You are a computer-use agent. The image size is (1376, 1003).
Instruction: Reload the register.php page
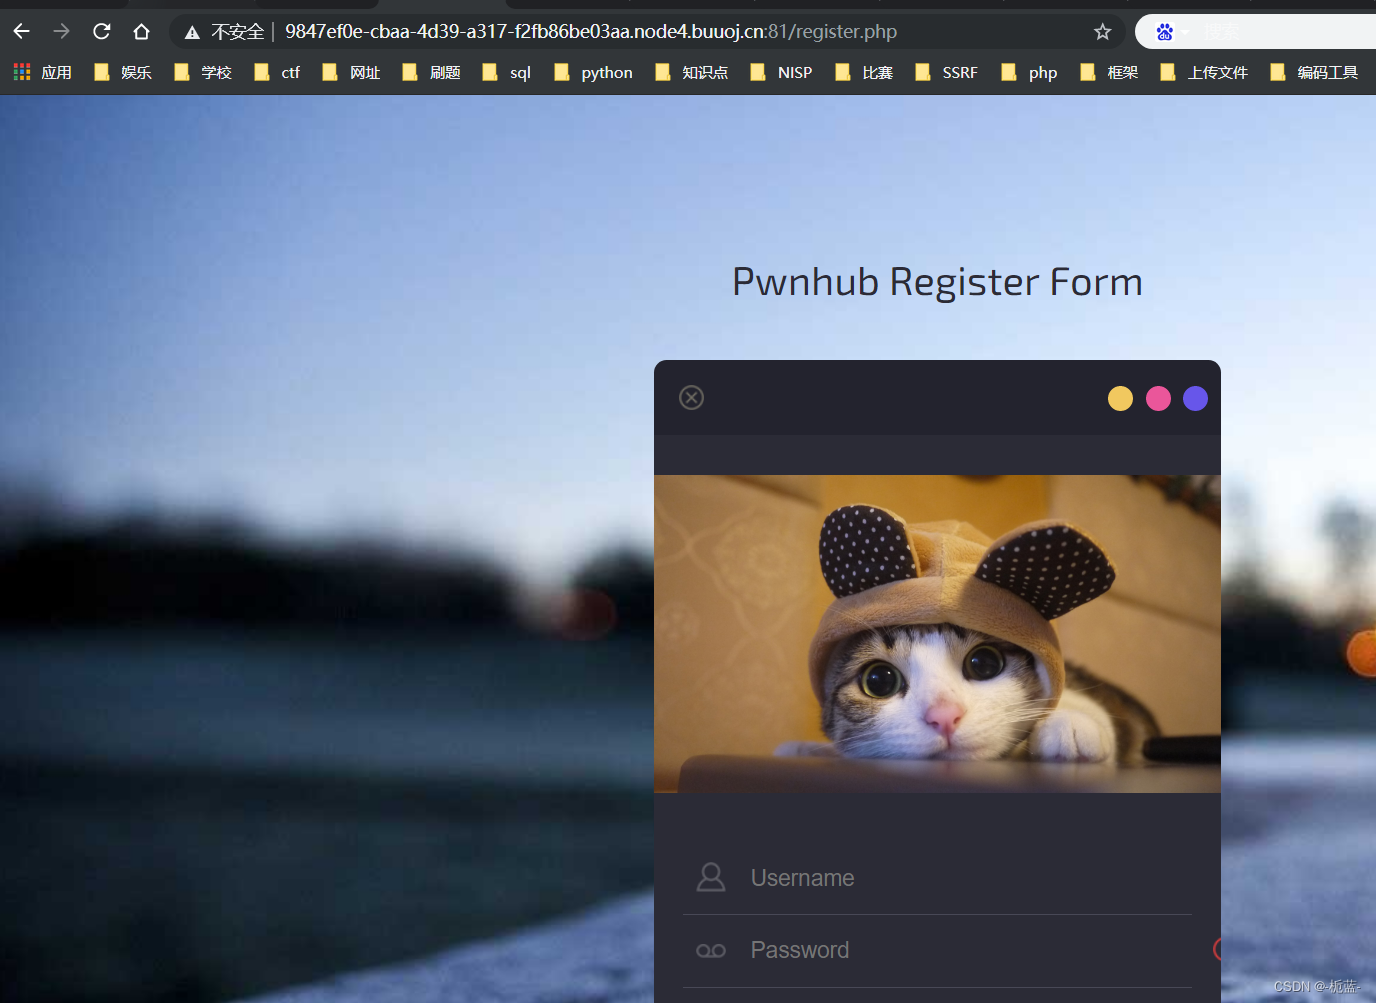pyautogui.click(x=101, y=31)
